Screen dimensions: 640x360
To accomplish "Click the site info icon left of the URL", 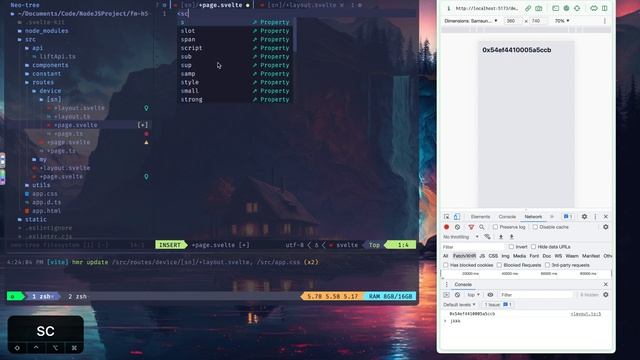I will pos(449,8).
